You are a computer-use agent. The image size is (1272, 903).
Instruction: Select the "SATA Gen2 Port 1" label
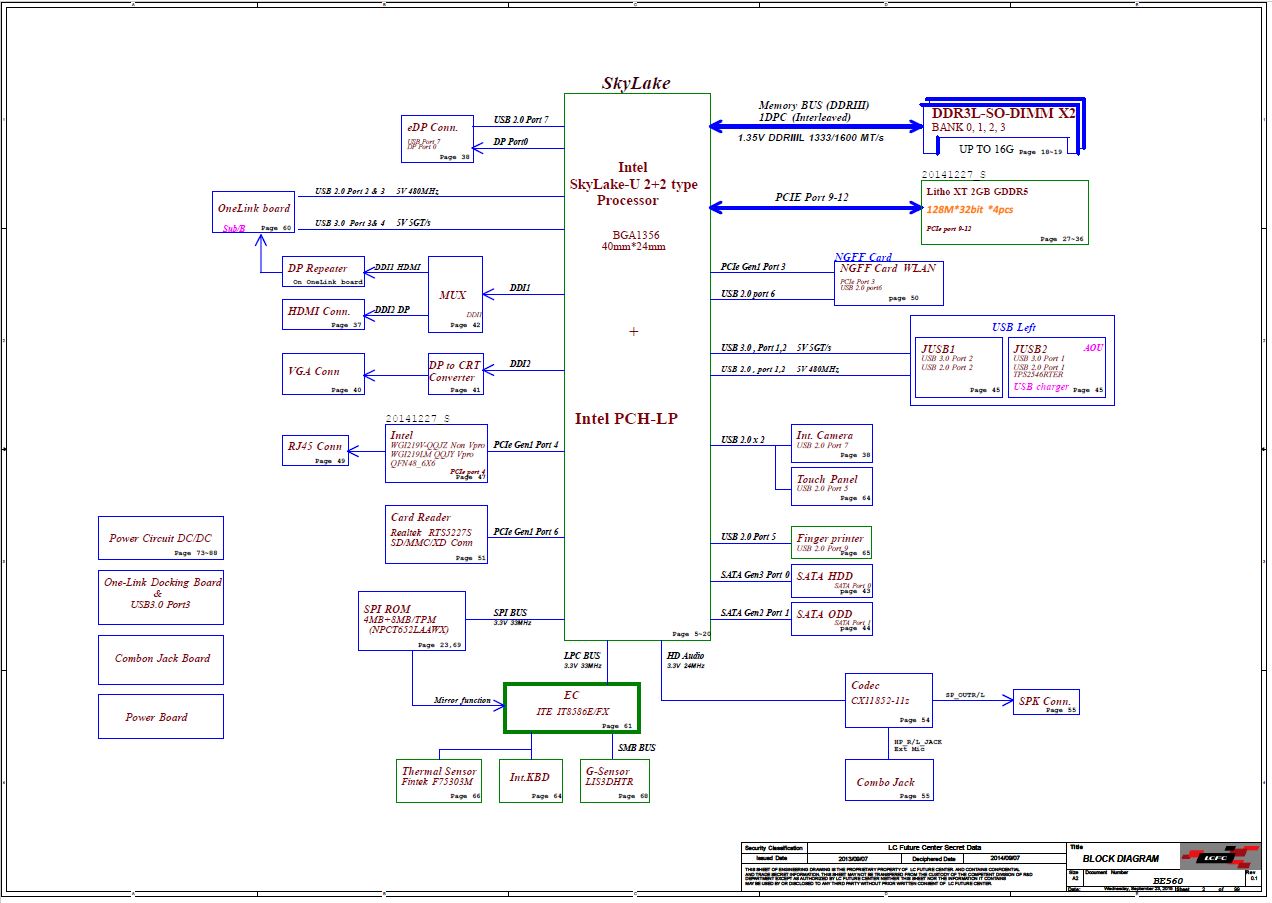pos(755,612)
